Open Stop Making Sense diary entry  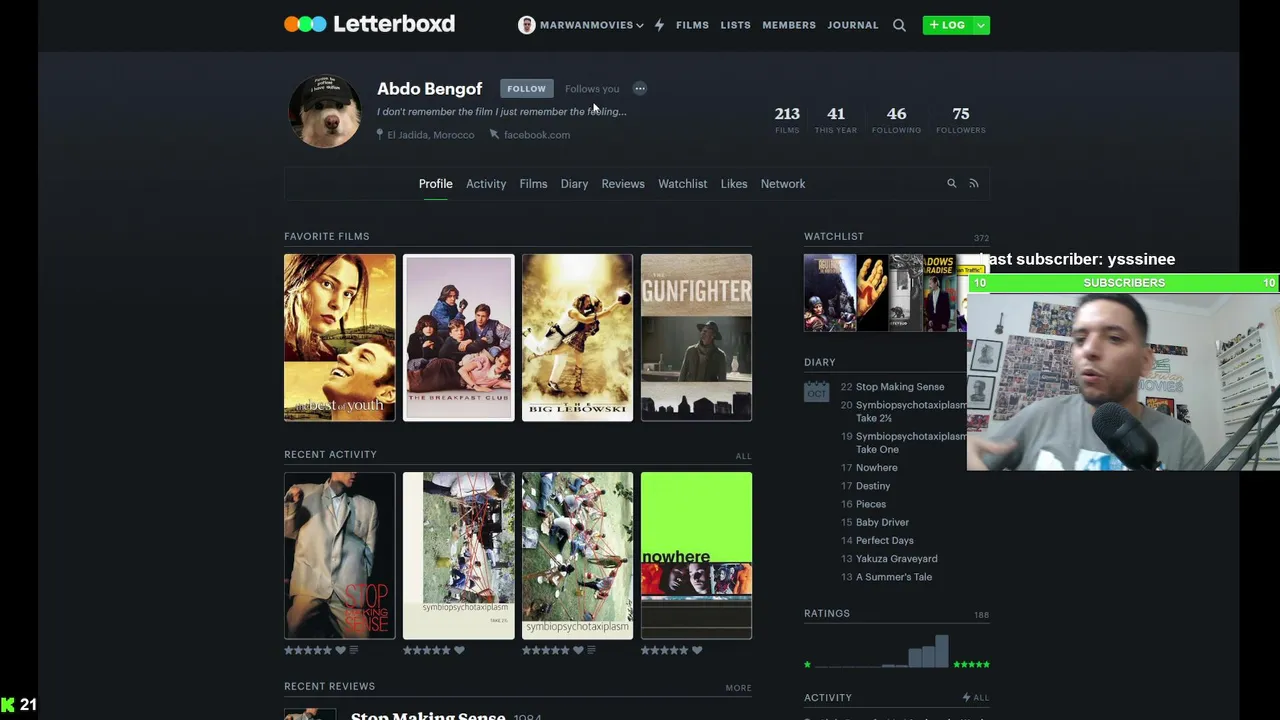(x=900, y=387)
